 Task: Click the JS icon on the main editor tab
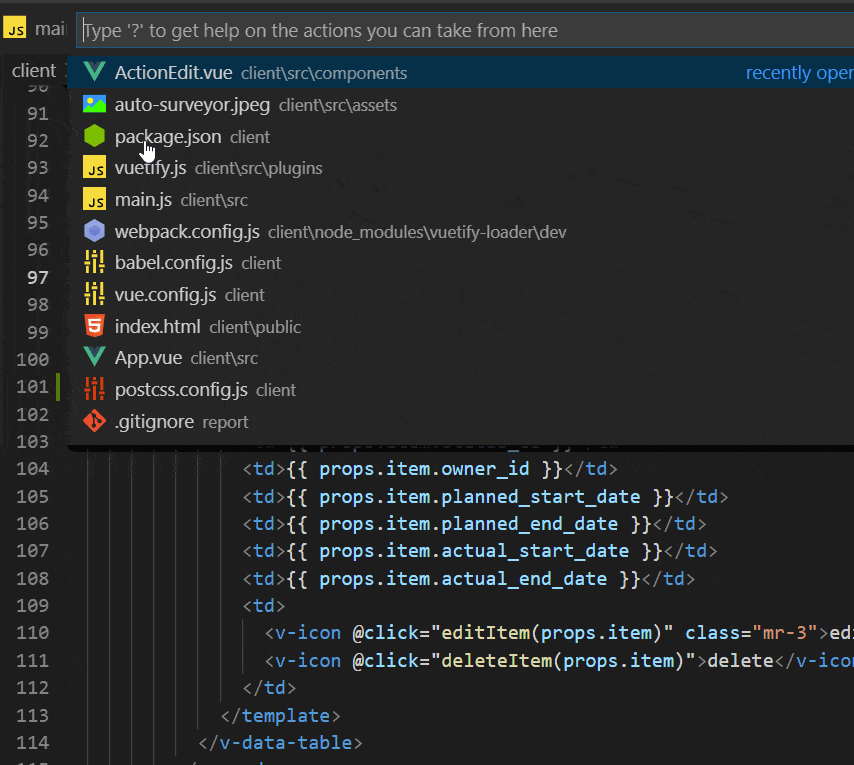[15, 29]
